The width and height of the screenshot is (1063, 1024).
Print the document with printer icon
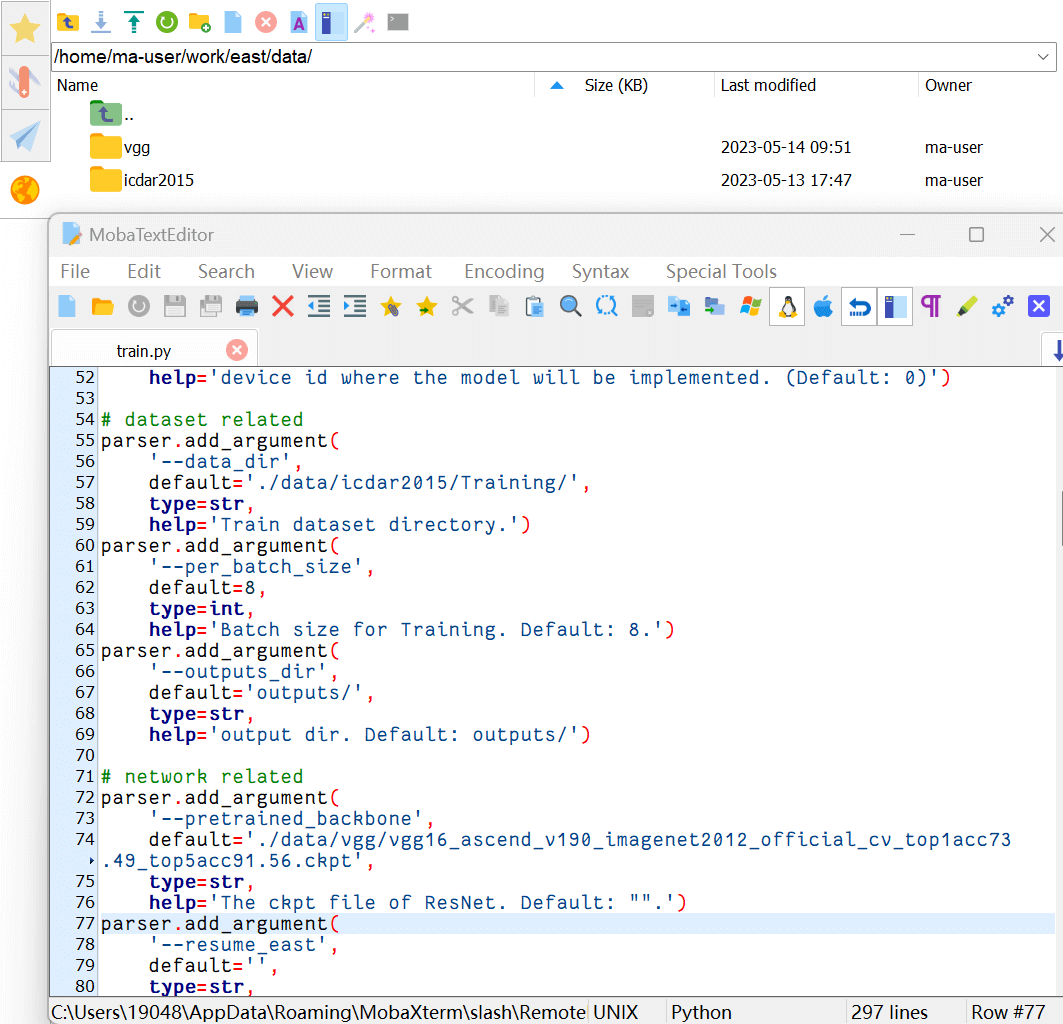[x=247, y=307]
